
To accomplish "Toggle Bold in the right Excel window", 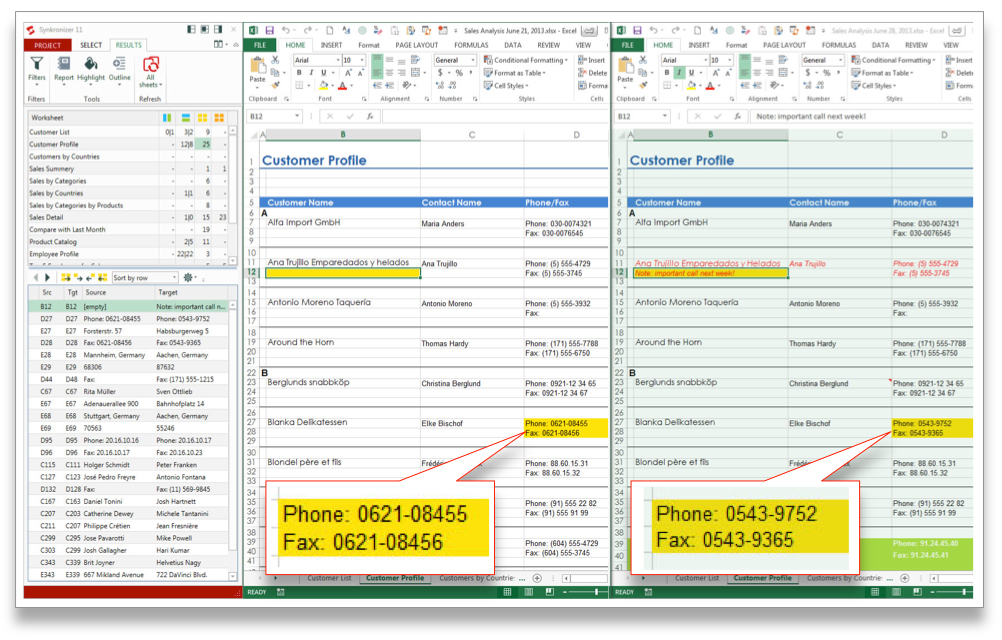I will (x=667, y=73).
